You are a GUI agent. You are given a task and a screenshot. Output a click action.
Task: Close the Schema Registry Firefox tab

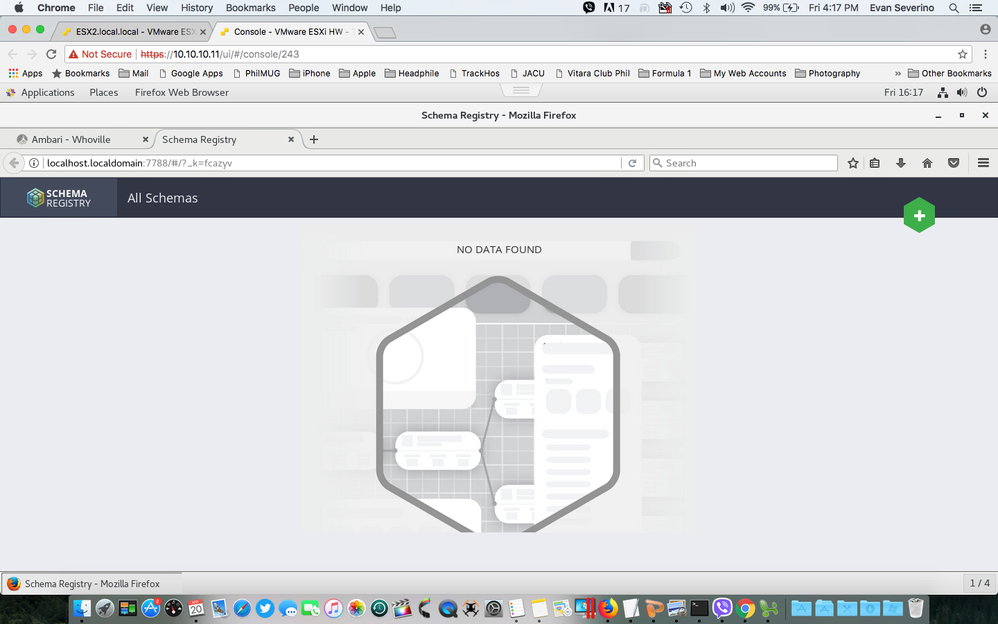pos(291,139)
